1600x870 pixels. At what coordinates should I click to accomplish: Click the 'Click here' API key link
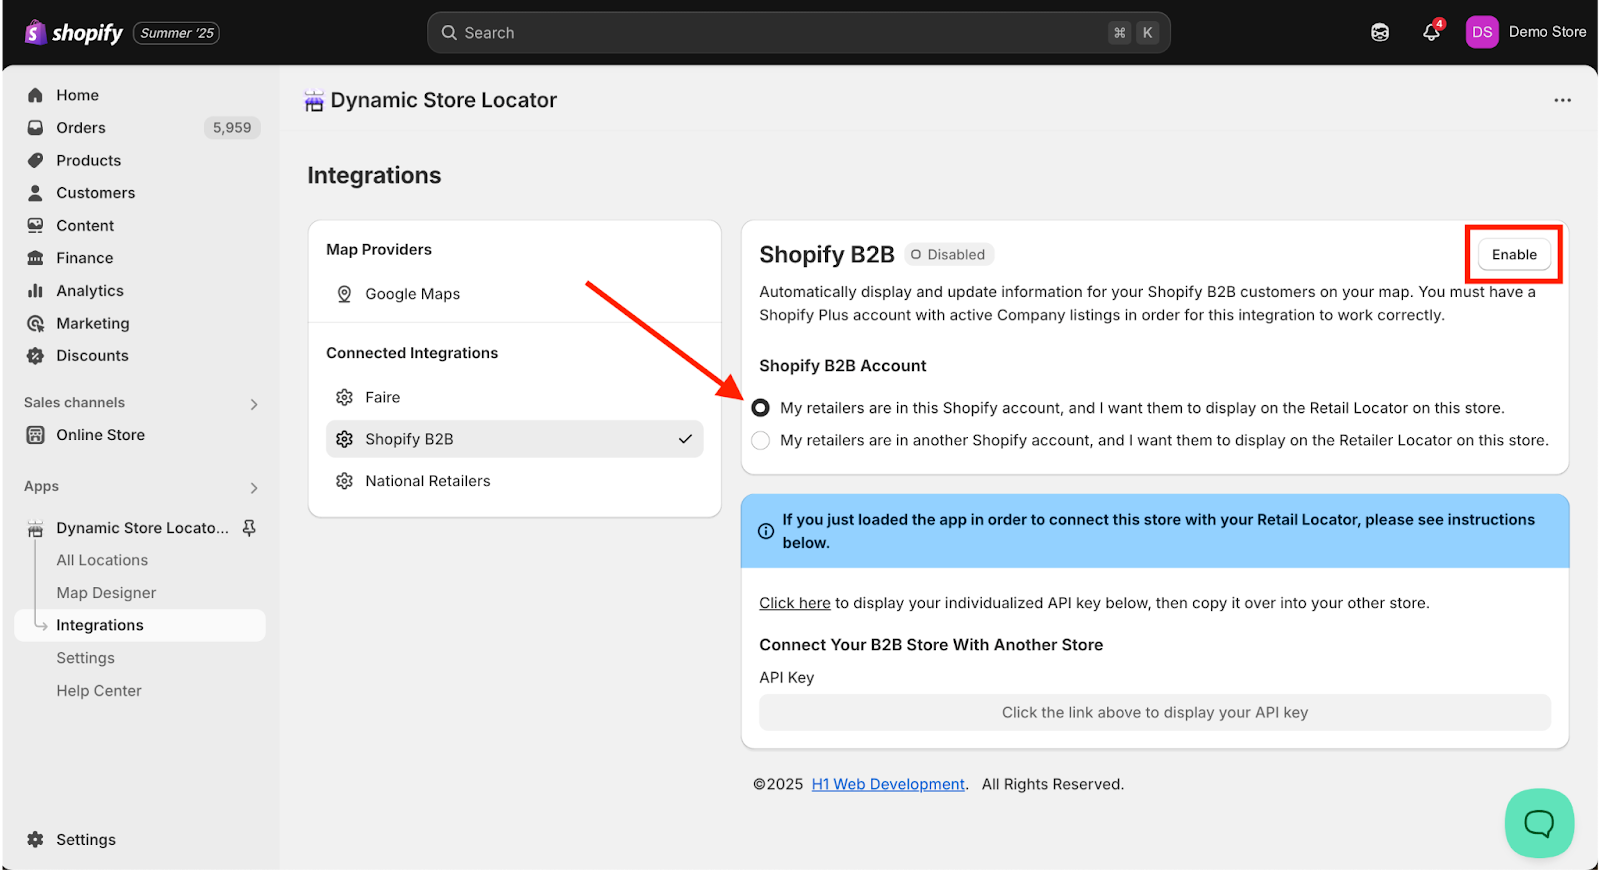point(795,603)
